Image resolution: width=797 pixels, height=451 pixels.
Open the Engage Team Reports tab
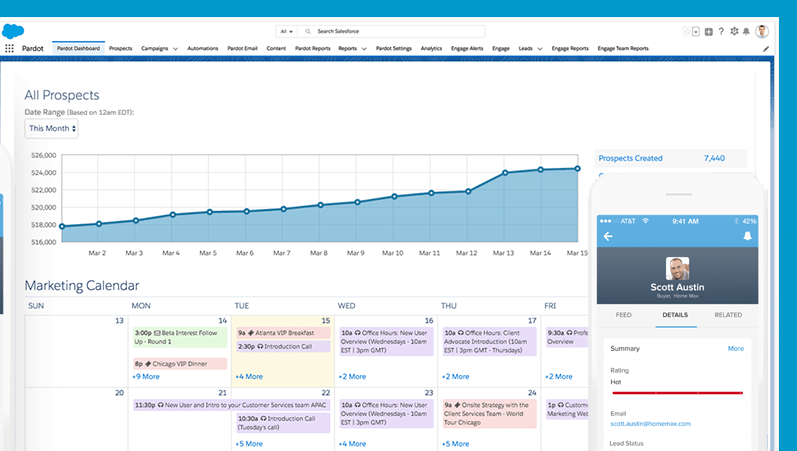coord(623,48)
